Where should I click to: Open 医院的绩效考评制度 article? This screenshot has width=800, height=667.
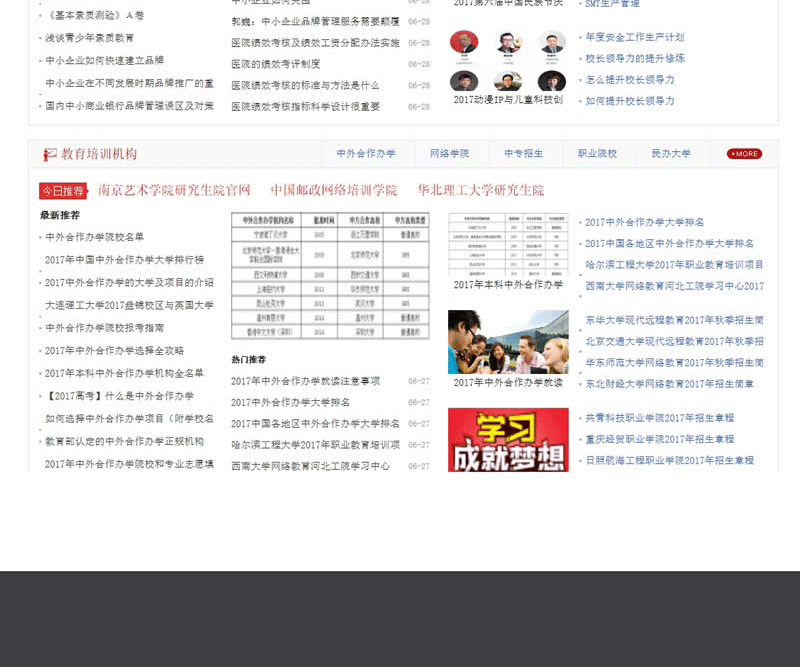pyautogui.click(x=276, y=64)
